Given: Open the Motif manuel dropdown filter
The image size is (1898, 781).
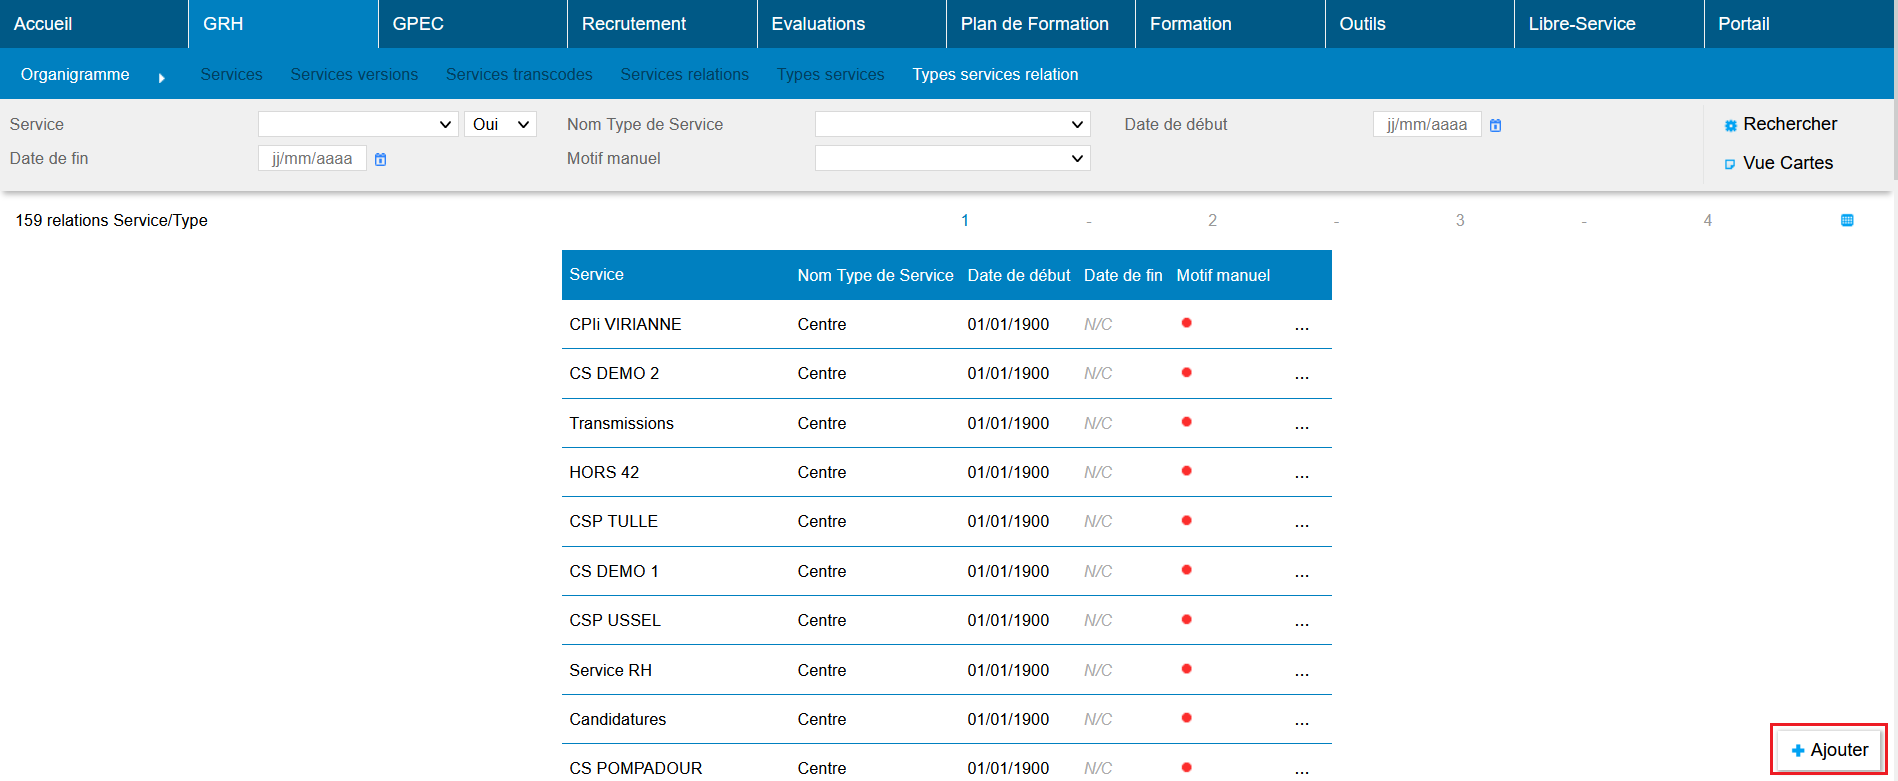Looking at the screenshot, I should point(951,158).
